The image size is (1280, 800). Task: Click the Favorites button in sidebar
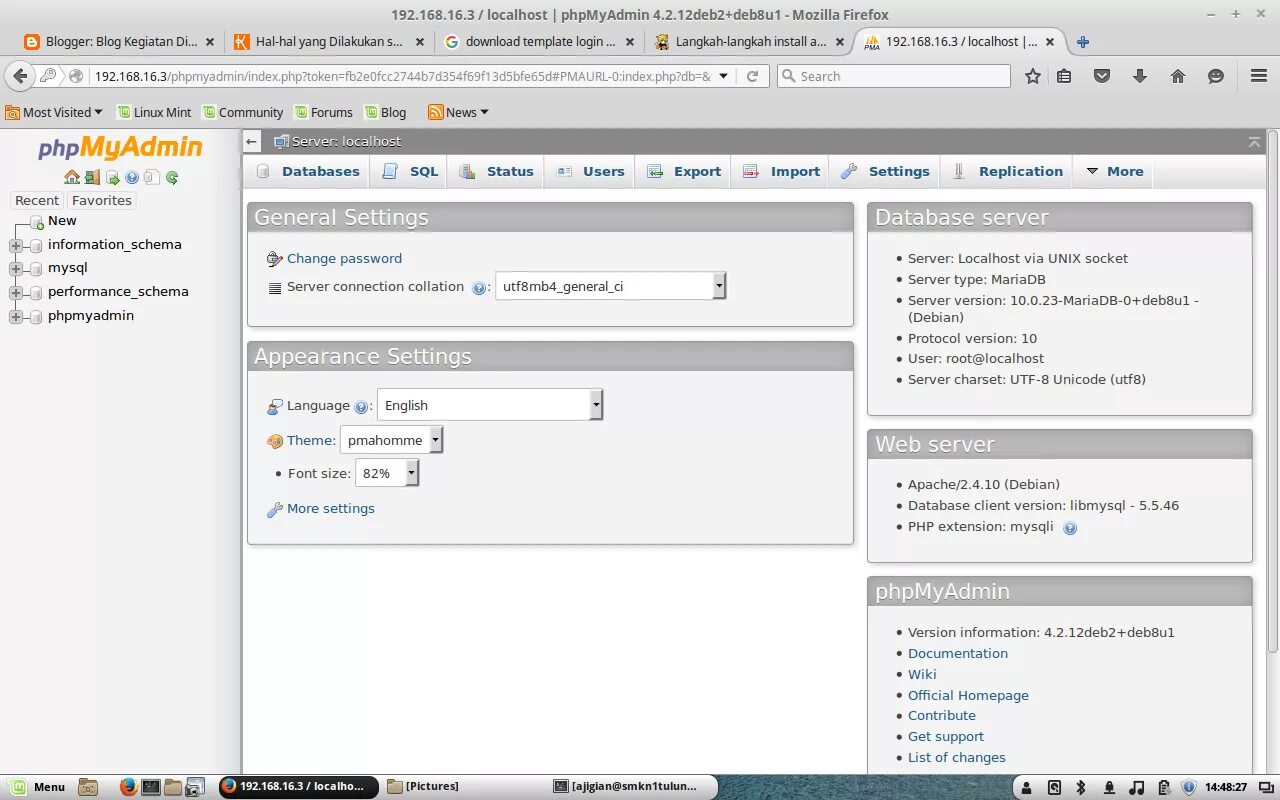pyautogui.click(x=101, y=200)
